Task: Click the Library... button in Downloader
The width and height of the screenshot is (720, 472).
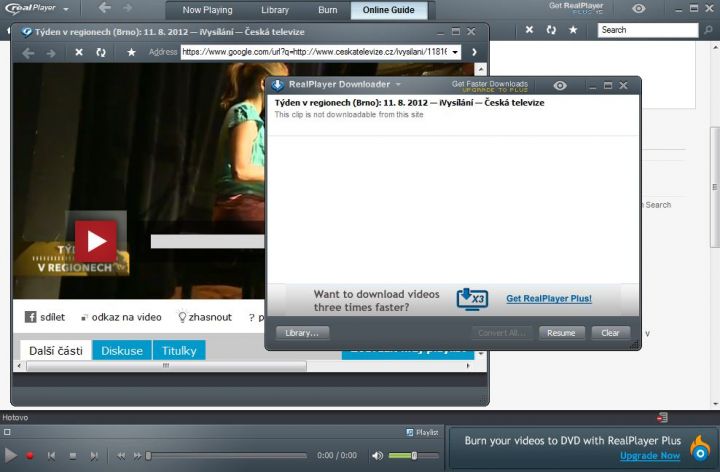Action: (302, 333)
